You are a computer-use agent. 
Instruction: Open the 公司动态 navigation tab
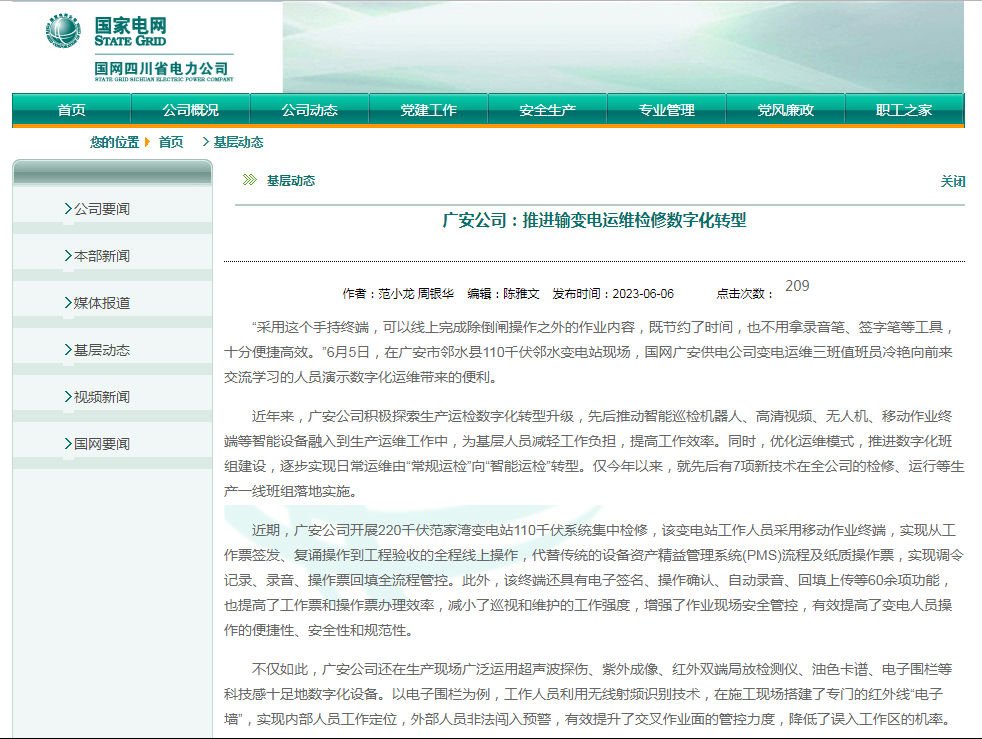pyautogui.click(x=309, y=110)
